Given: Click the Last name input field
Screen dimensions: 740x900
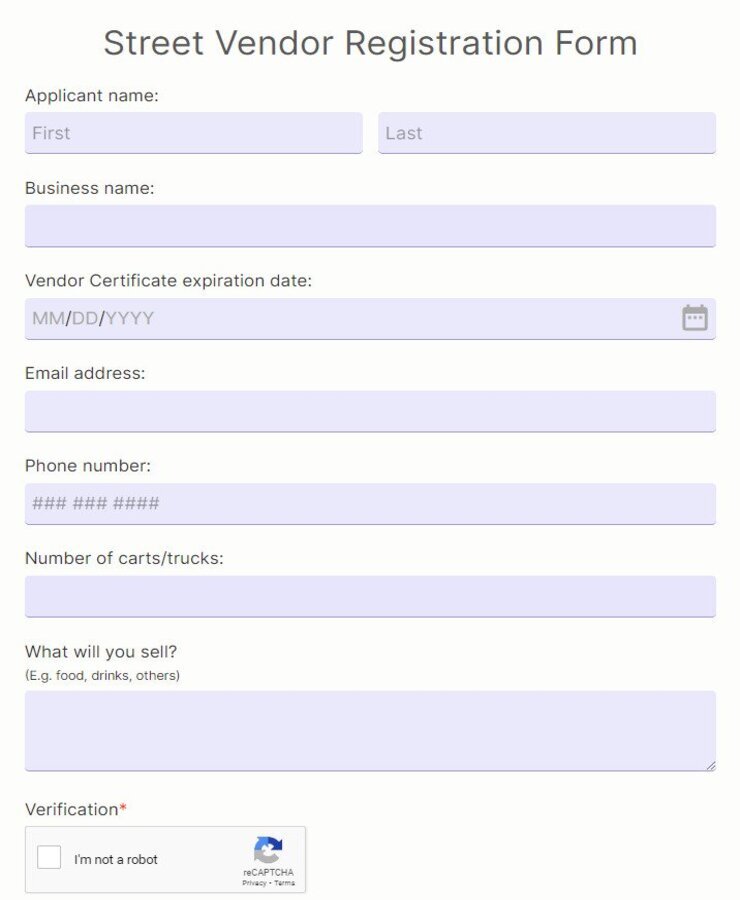Looking at the screenshot, I should click(545, 132).
